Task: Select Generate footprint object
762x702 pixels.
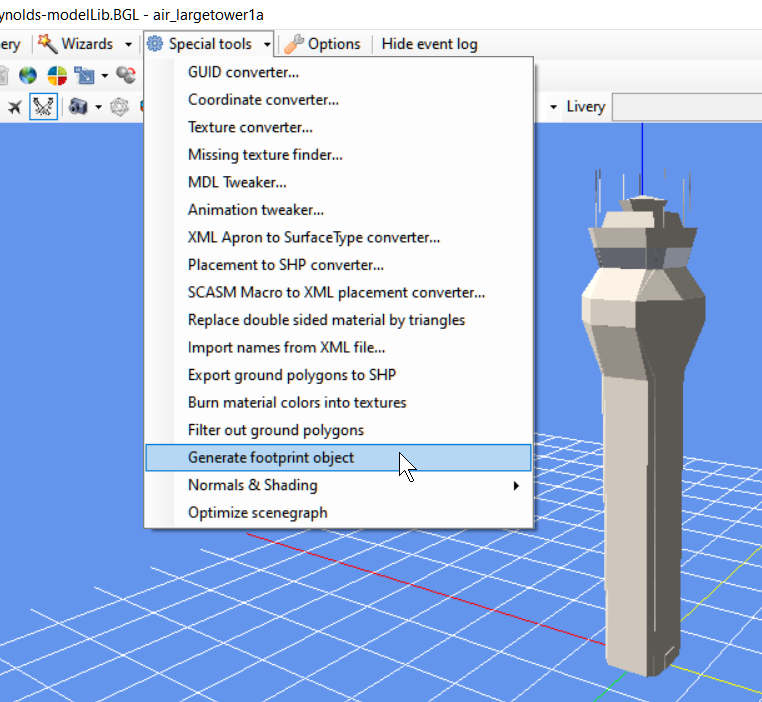Action: coord(271,457)
